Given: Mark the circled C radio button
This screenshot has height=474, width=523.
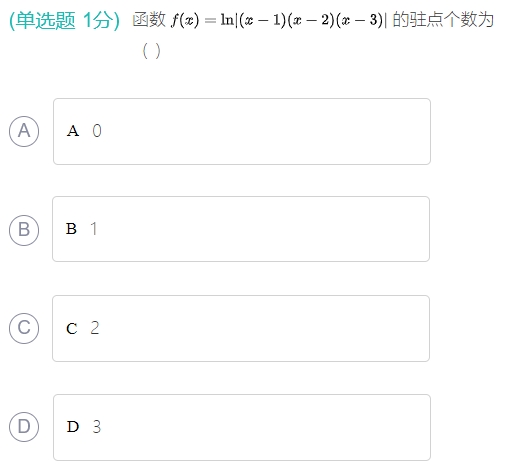Looking at the screenshot, I should click(x=24, y=328).
